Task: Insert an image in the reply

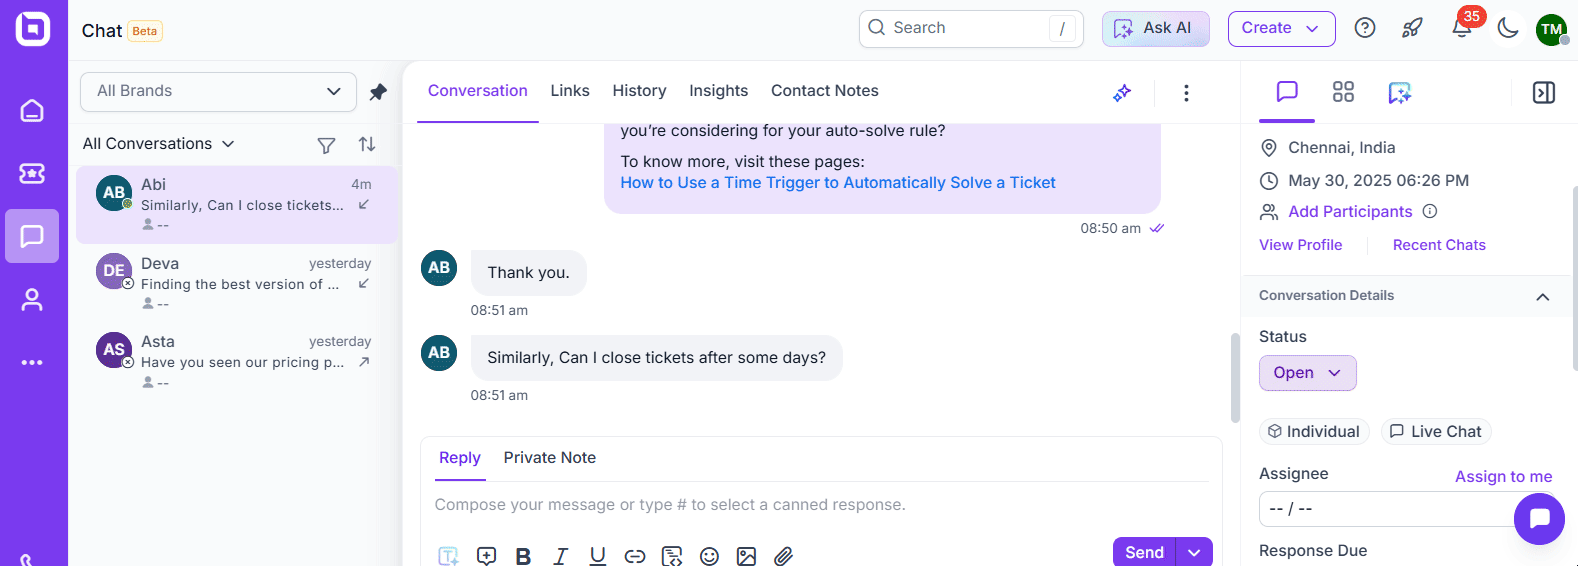Action: tap(746, 556)
